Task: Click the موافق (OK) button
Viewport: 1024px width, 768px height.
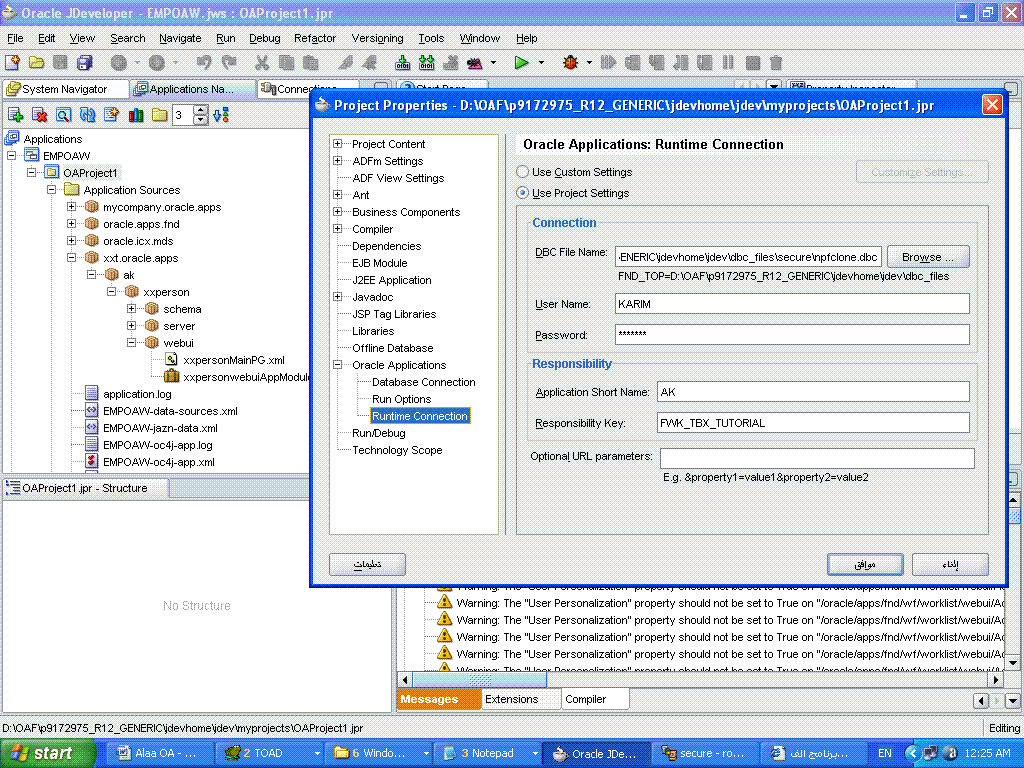Action: (x=865, y=564)
